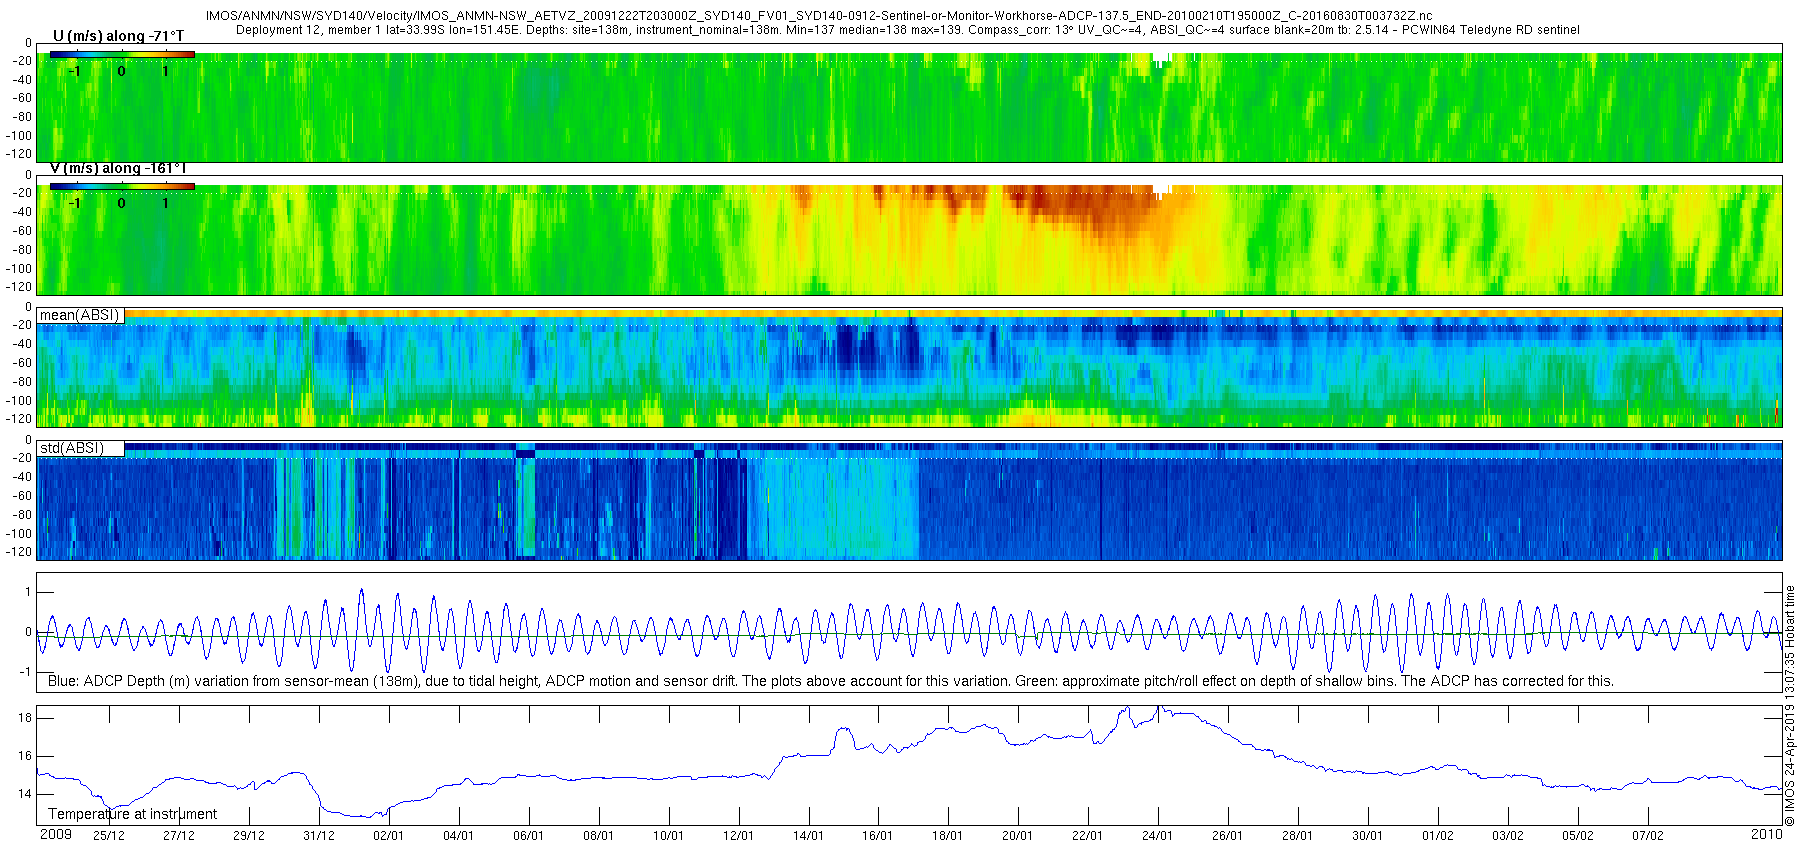Click the 'Blue: ADCP Depth (m) variation' caption

(x=830, y=681)
